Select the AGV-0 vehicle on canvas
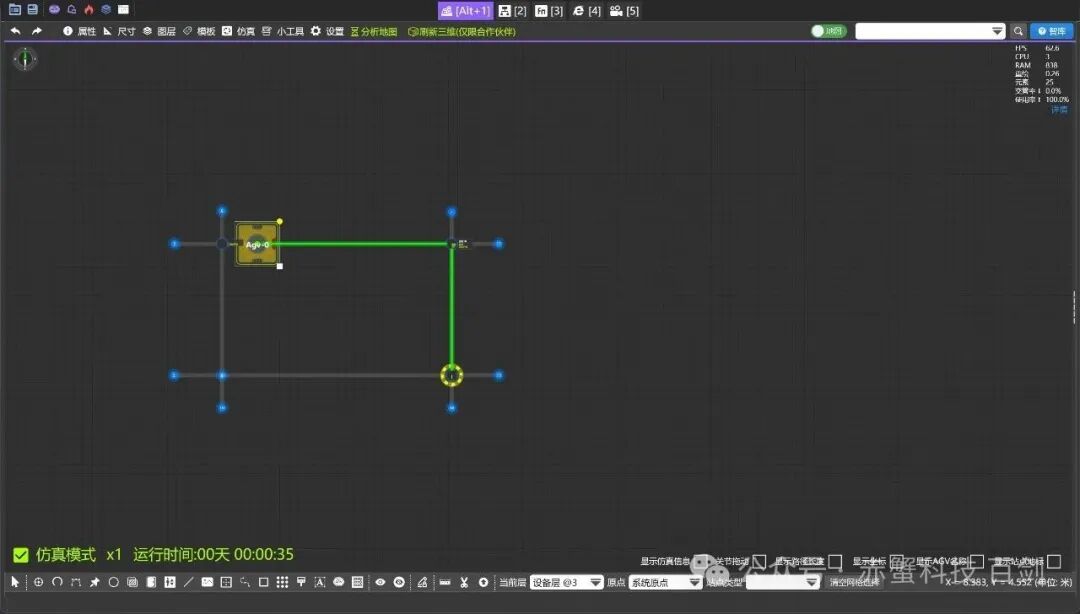This screenshot has width=1080, height=614. (x=257, y=244)
